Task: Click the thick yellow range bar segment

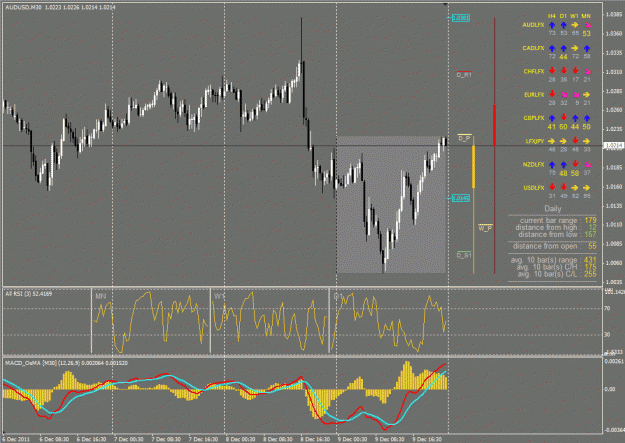Action: (474, 167)
